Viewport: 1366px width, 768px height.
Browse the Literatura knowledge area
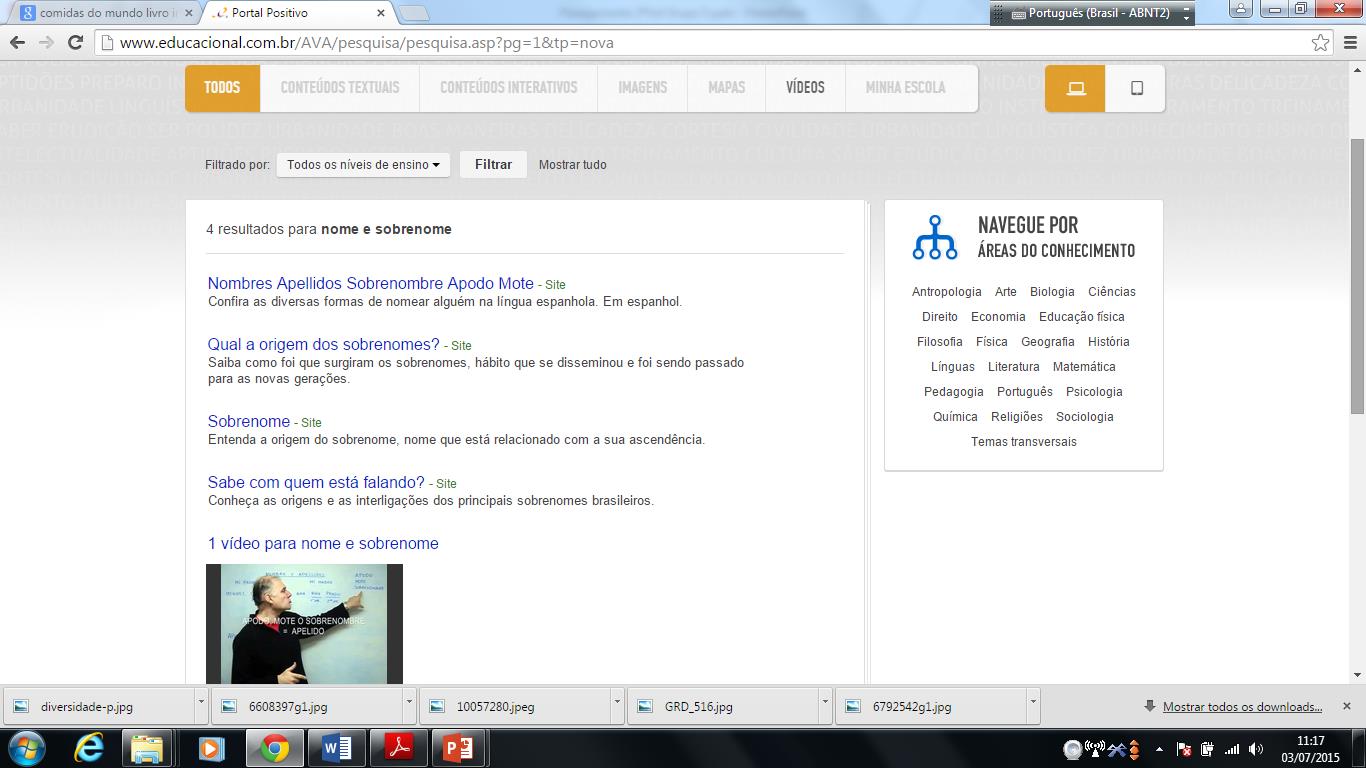pos(1014,367)
